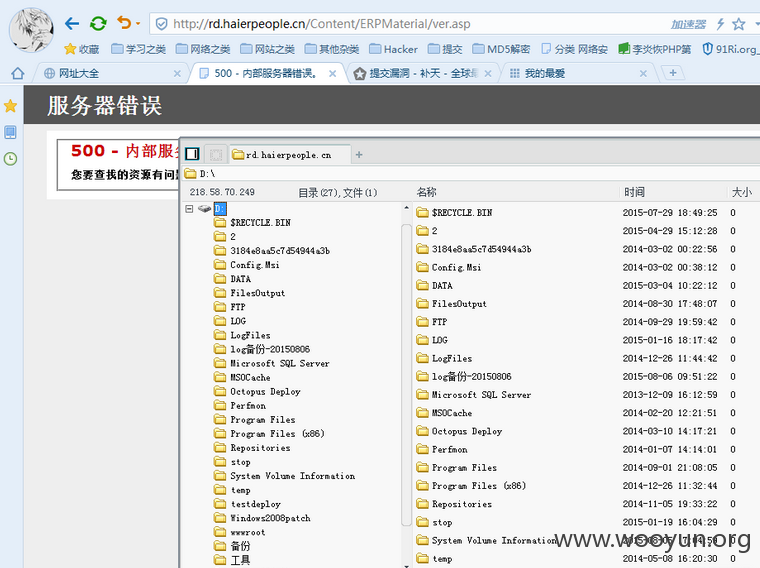This screenshot has height=568, width=760.
Task: Close the 500 internal server error tab
Action: (332, 74)
